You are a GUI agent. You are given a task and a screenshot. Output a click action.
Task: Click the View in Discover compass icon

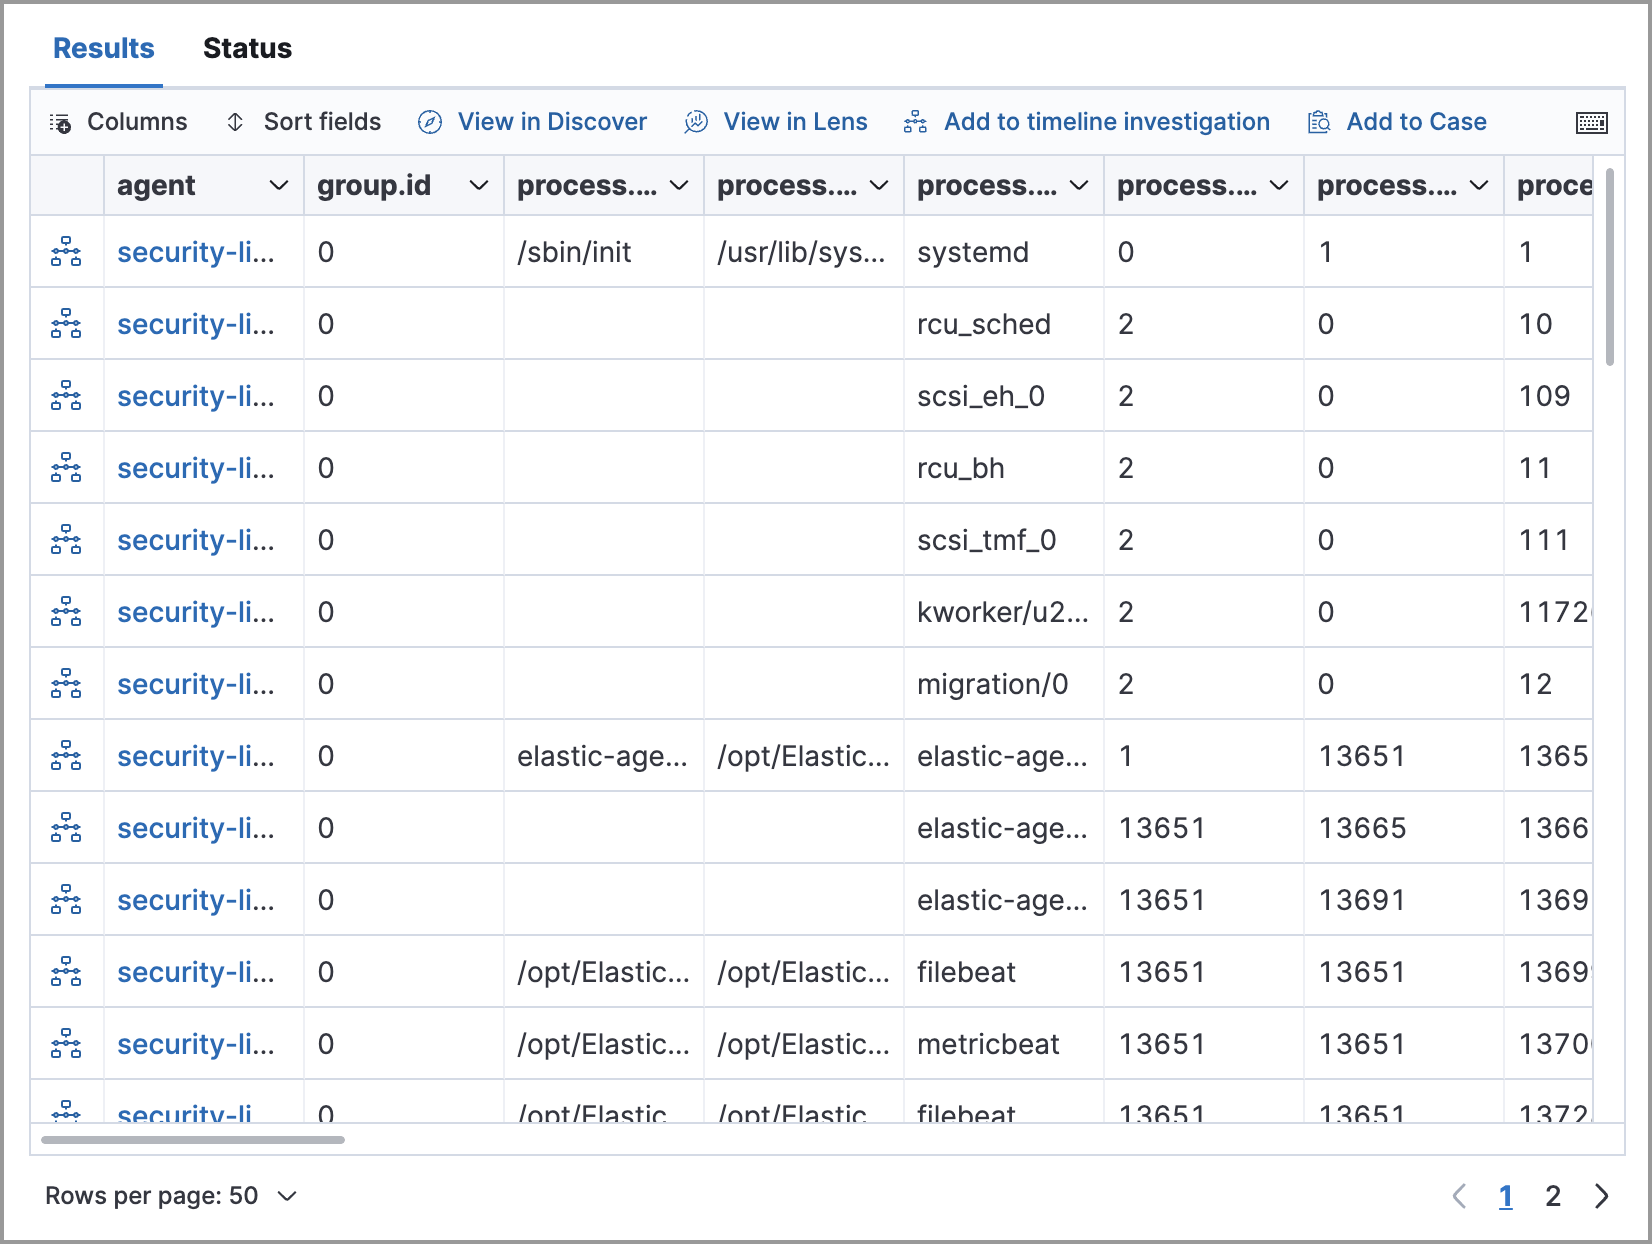tap(429, 121)
